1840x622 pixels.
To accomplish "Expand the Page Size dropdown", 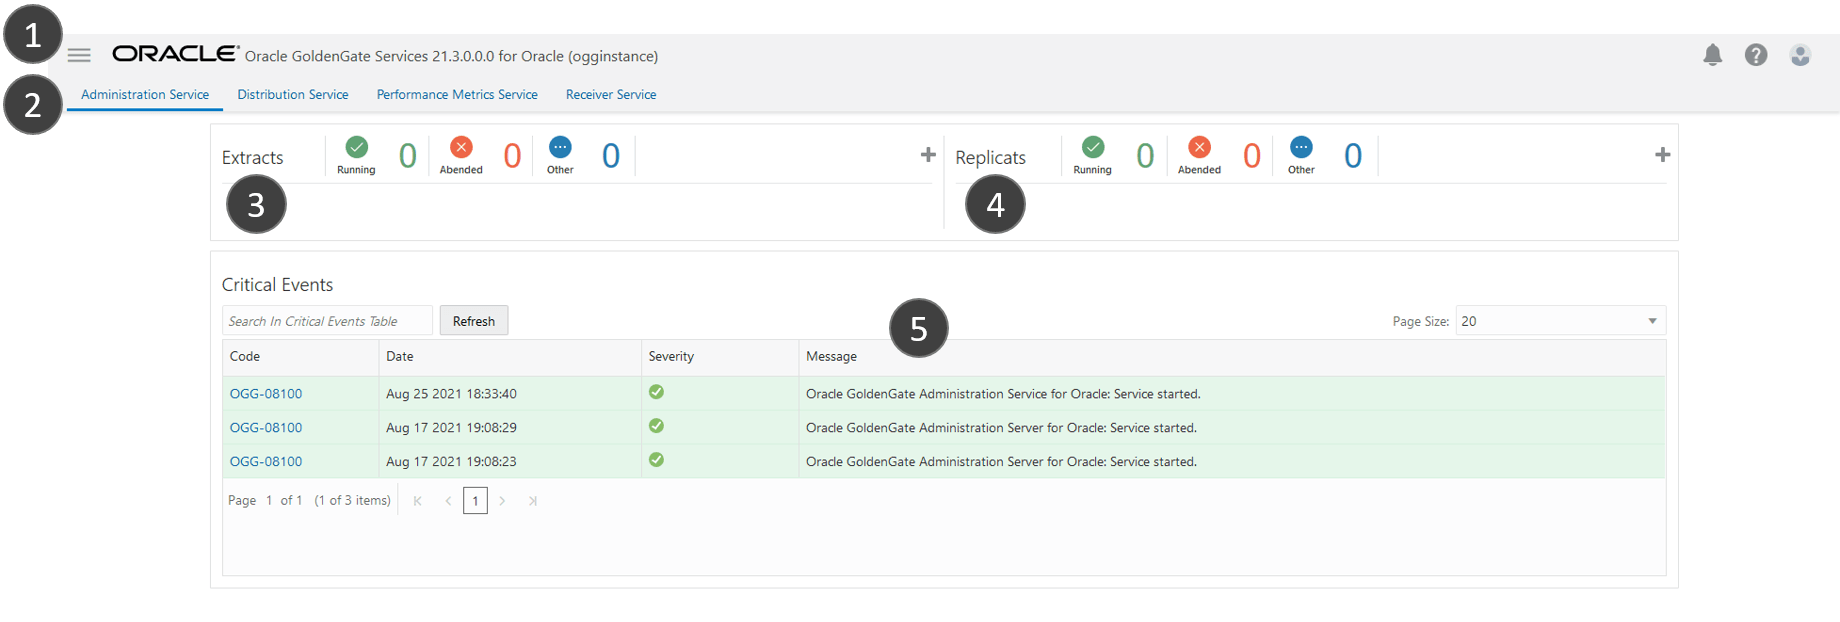I will (x=1652, y=321).
